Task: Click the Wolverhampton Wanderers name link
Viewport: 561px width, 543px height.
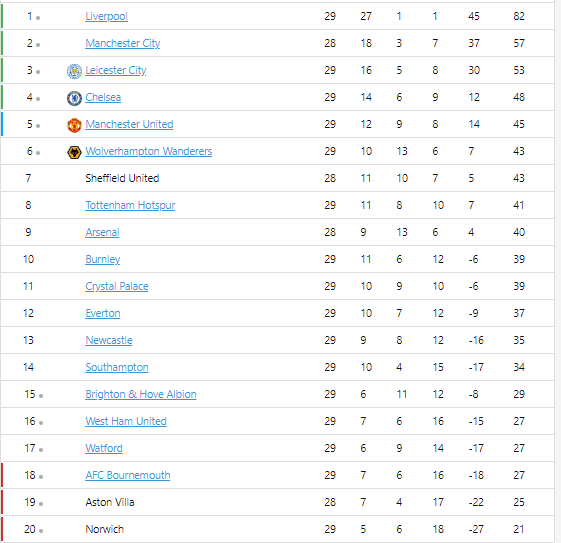Action: 148,151
